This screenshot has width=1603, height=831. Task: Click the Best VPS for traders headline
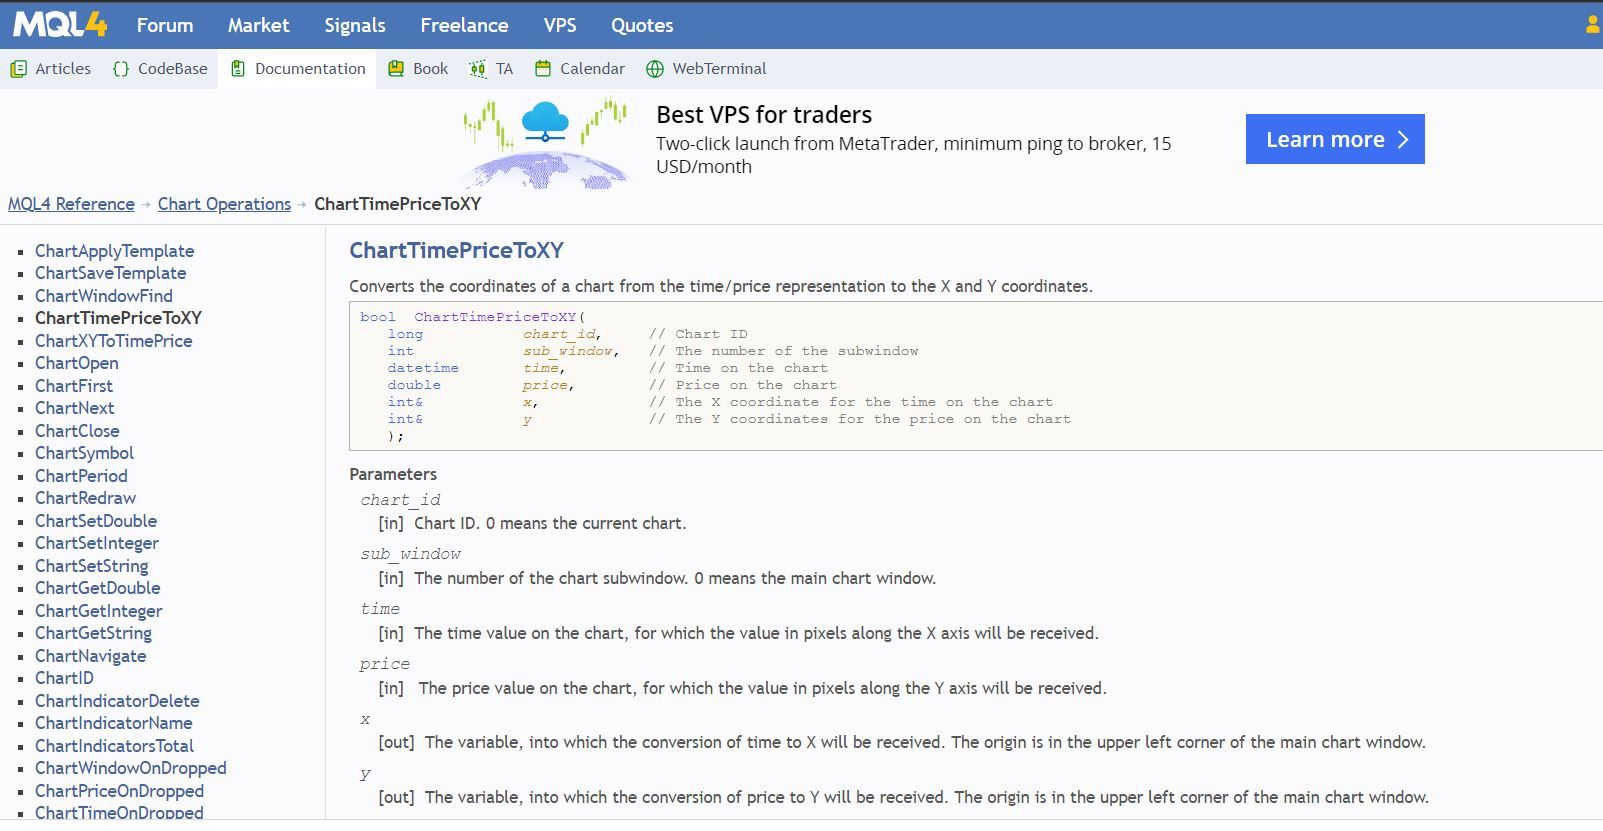[x=764, y=115]
